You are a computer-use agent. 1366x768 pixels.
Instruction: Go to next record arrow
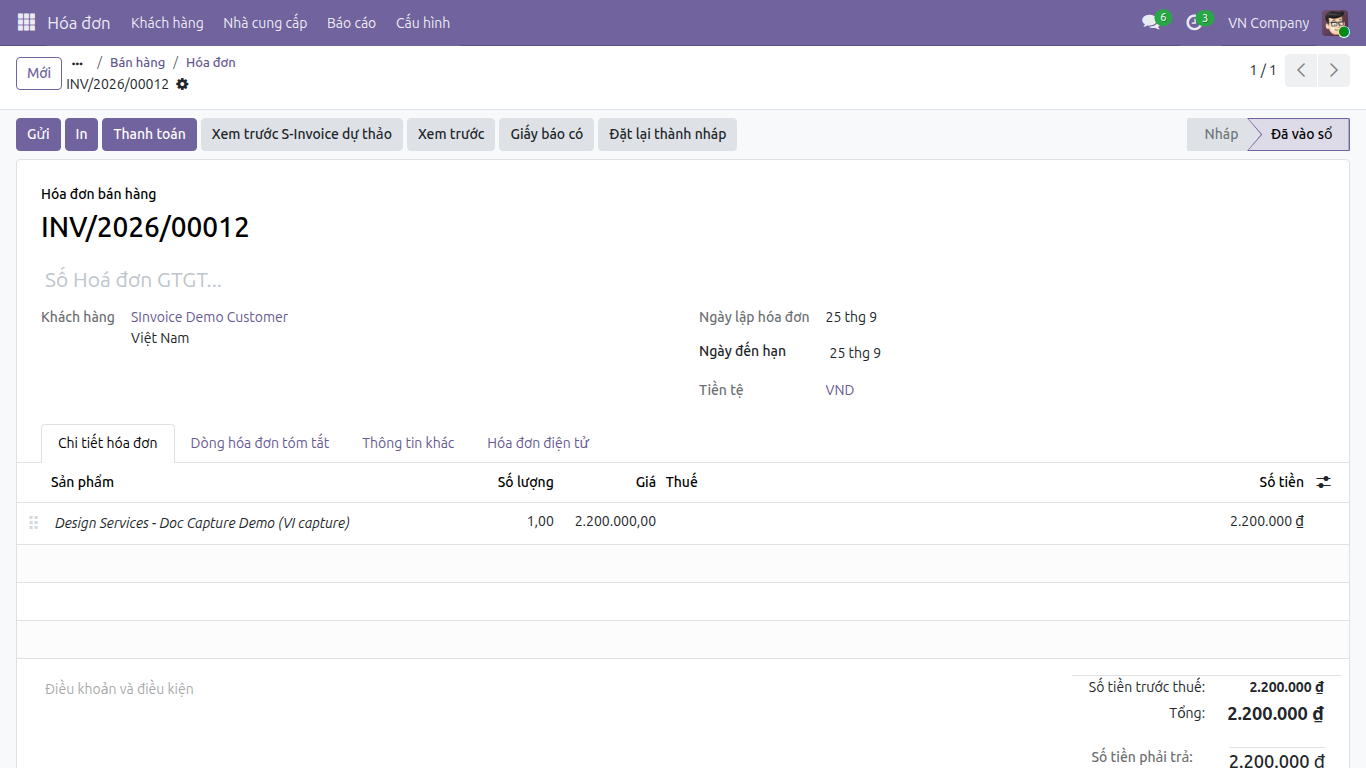[x=1334, y=71]
